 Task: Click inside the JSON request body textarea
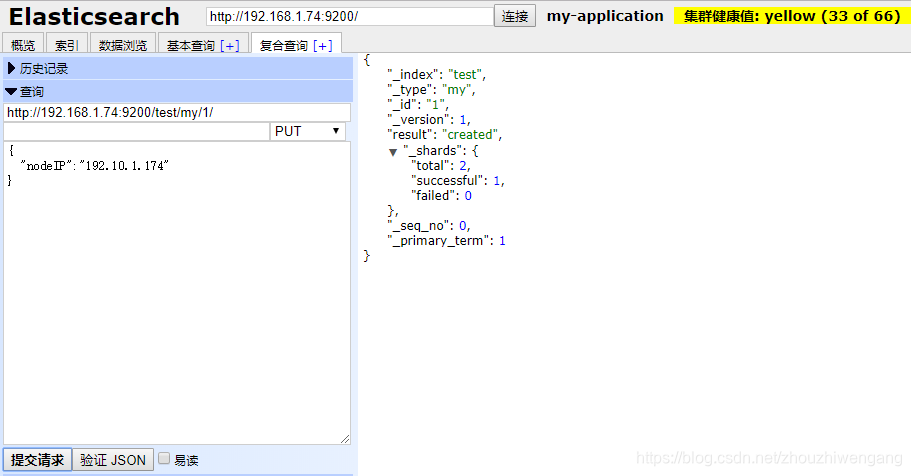pos(177,293)
